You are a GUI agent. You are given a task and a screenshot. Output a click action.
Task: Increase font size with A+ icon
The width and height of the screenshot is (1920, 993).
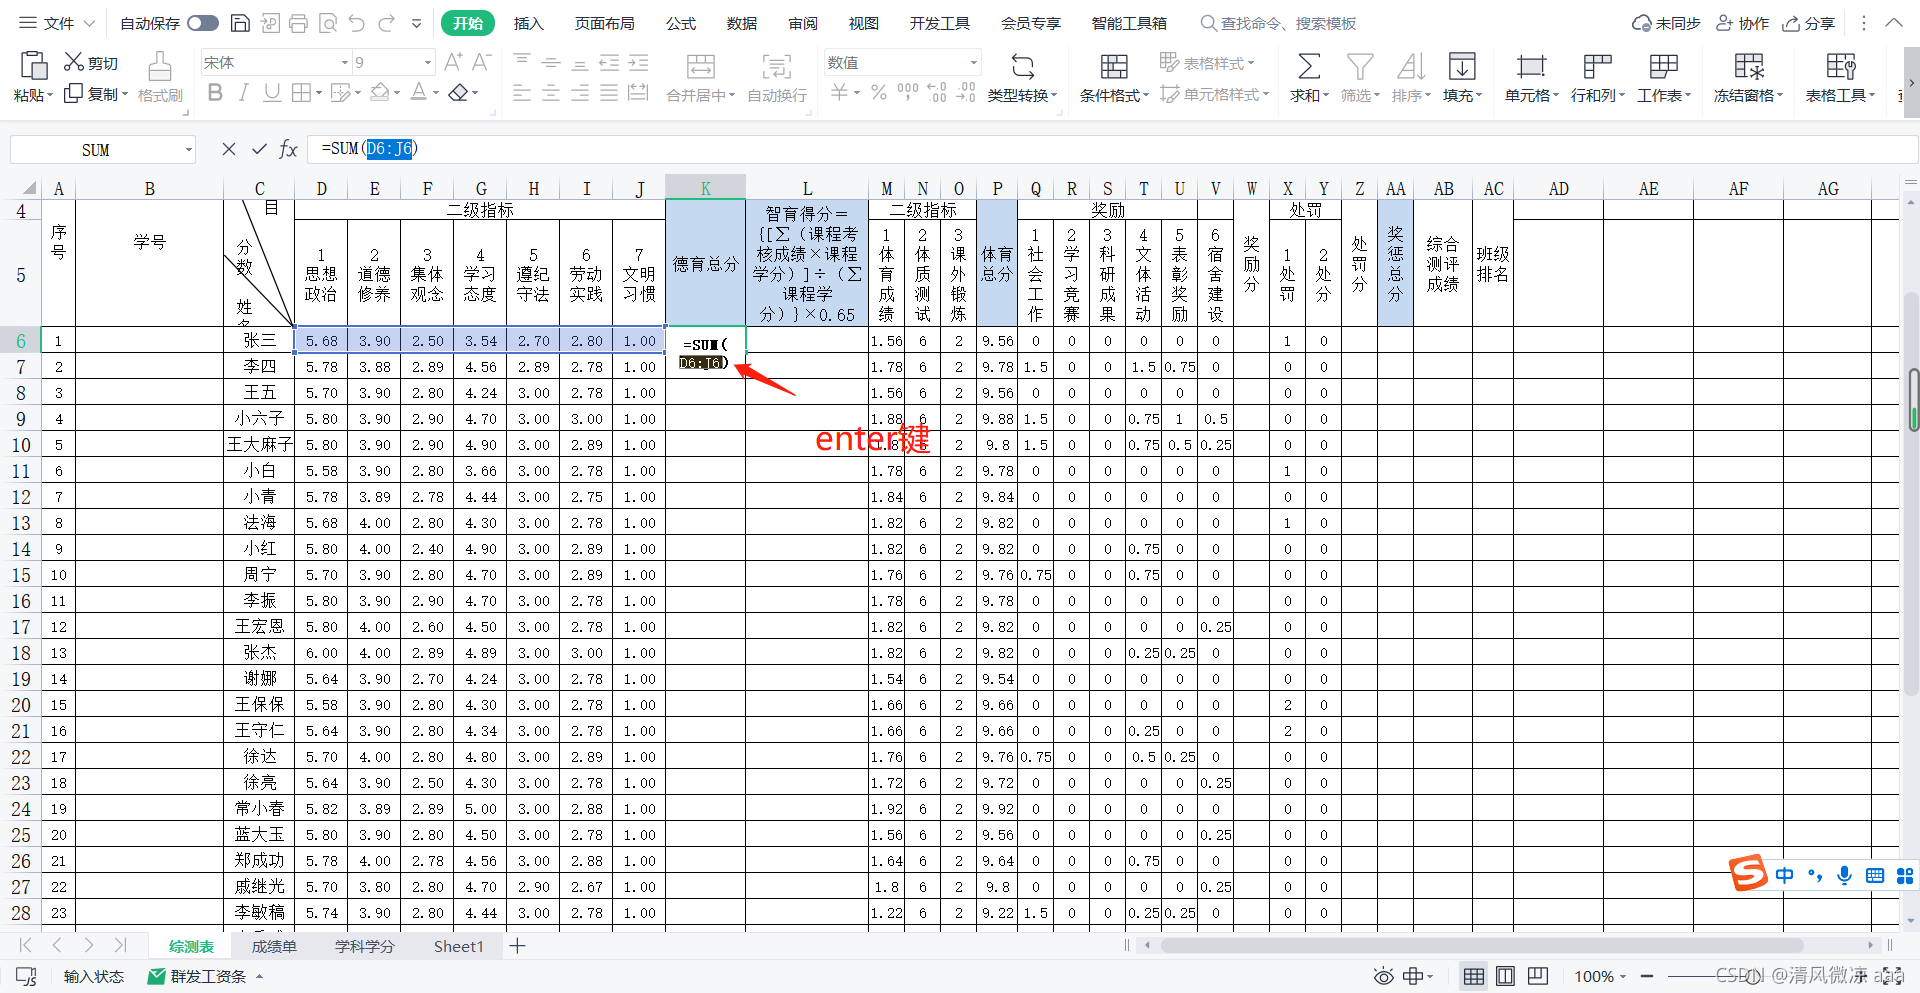453,62
